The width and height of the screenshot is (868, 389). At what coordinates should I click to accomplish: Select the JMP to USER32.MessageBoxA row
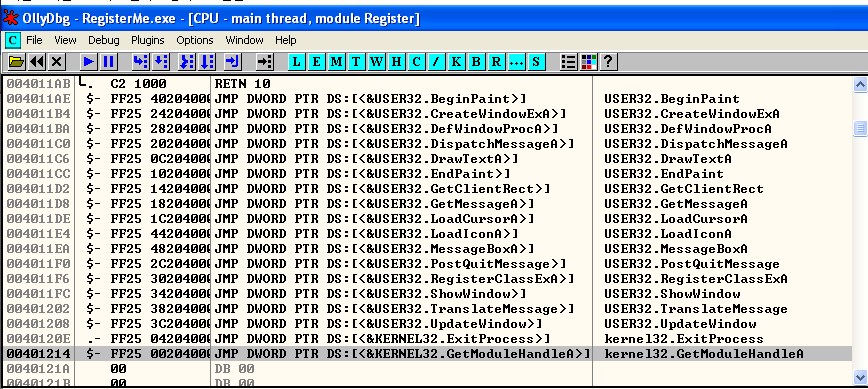coord(427,248)
